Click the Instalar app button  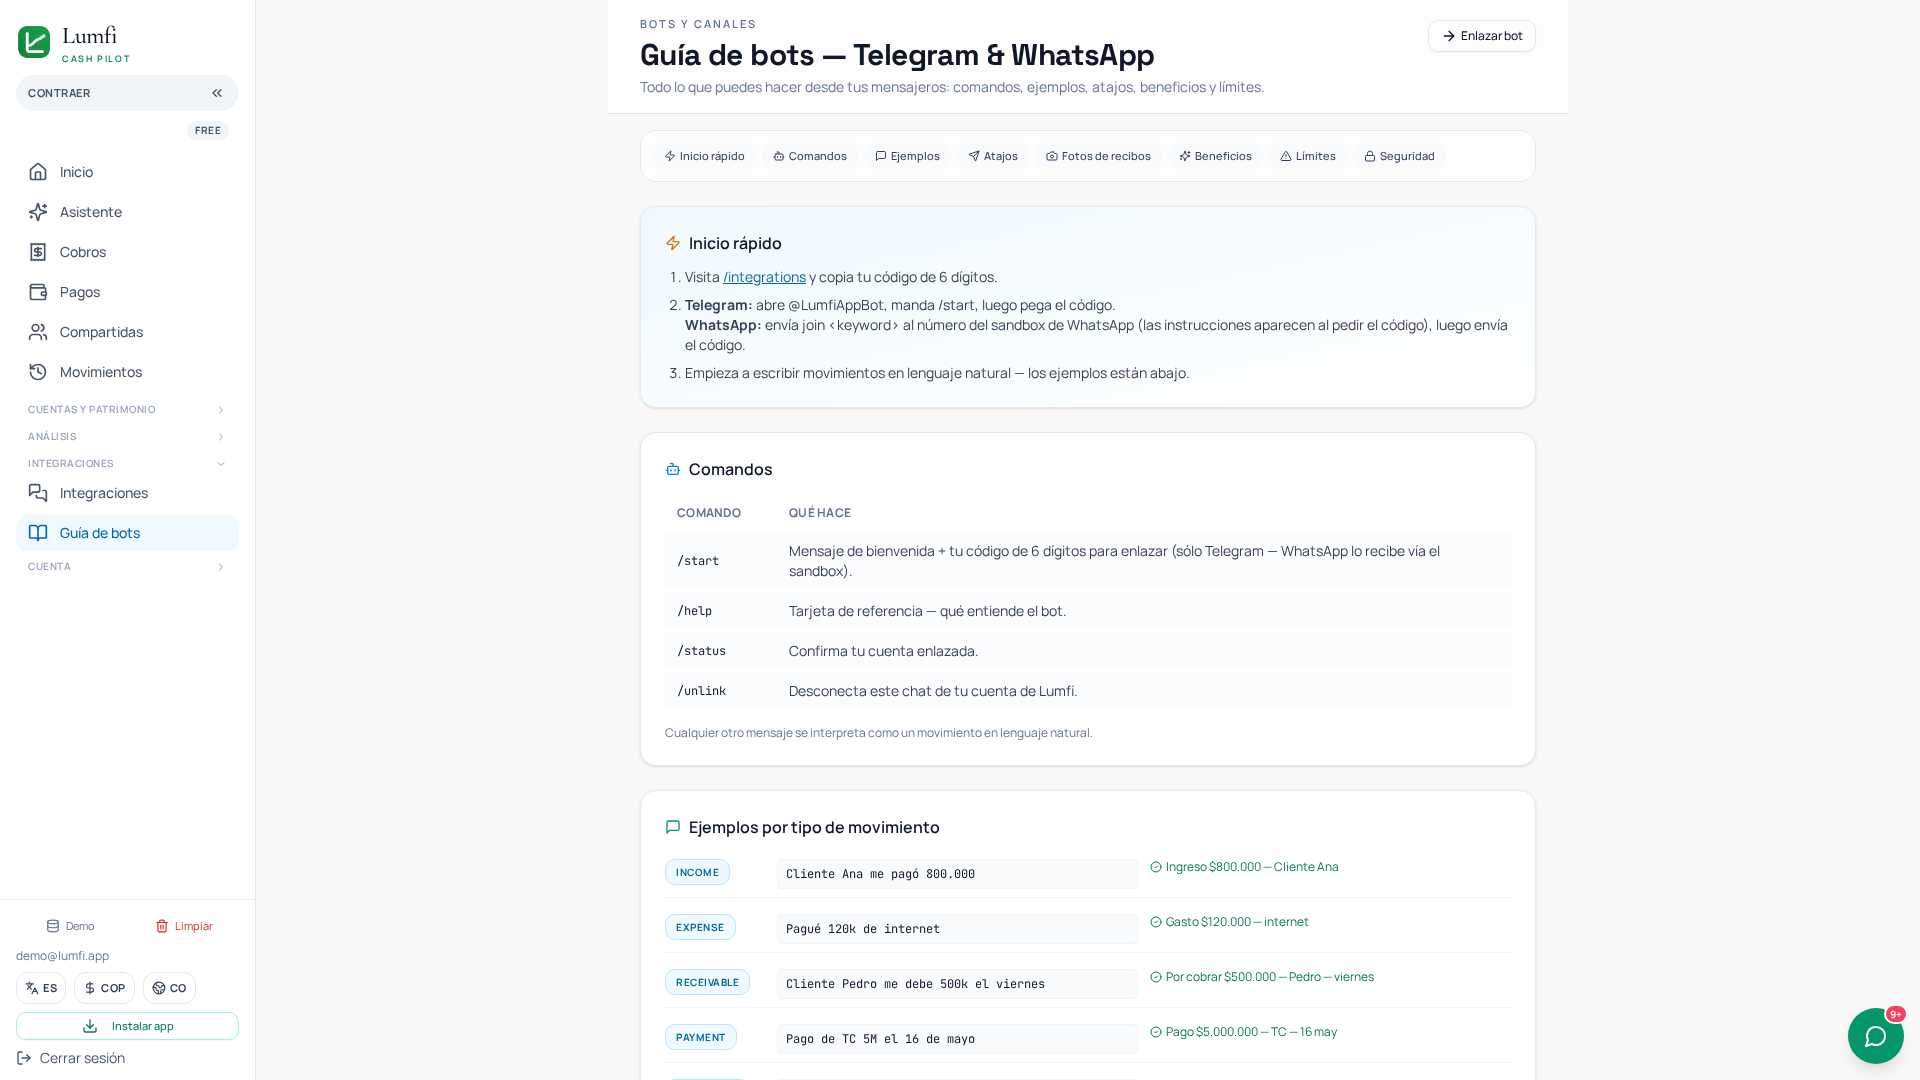coord(127,1026)
